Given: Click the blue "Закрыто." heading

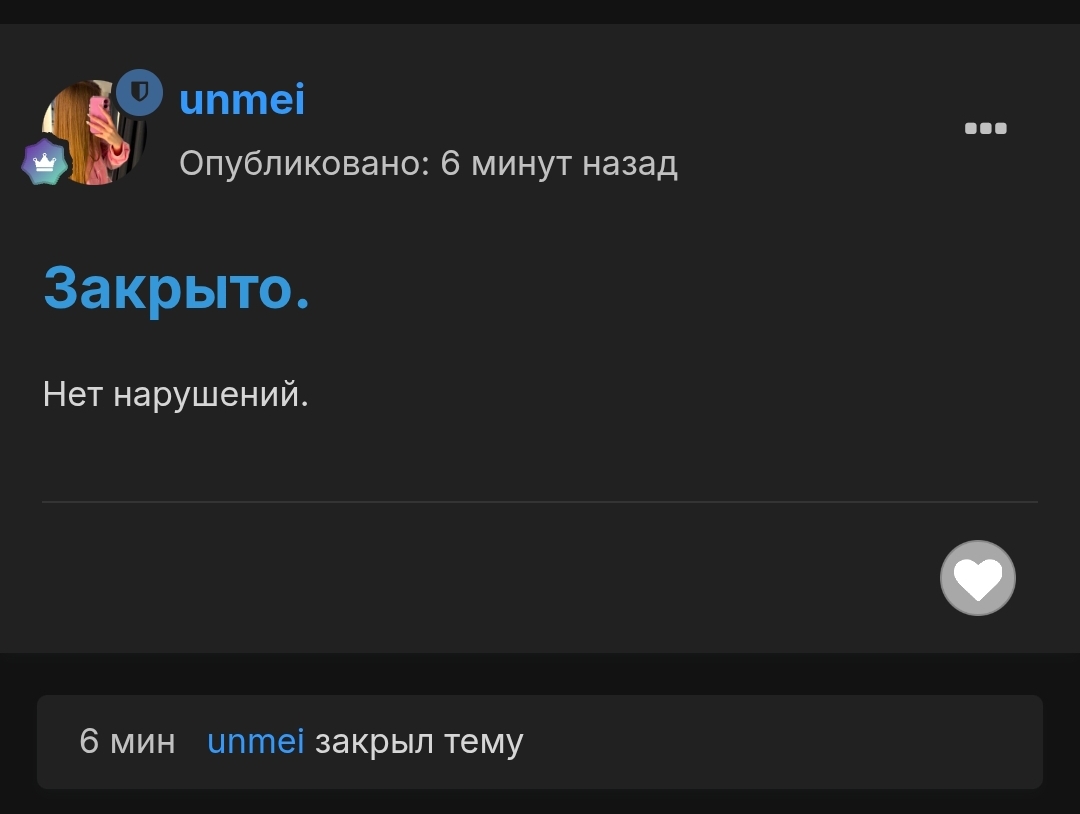Looking at the screenshot, I should tap(177, 289).
